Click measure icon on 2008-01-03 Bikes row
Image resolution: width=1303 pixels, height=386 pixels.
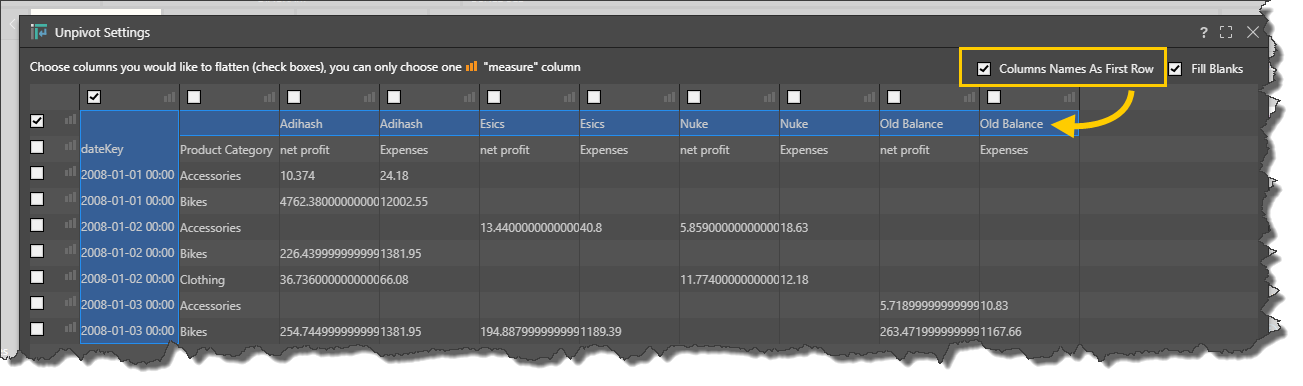(x=70, y=329)
